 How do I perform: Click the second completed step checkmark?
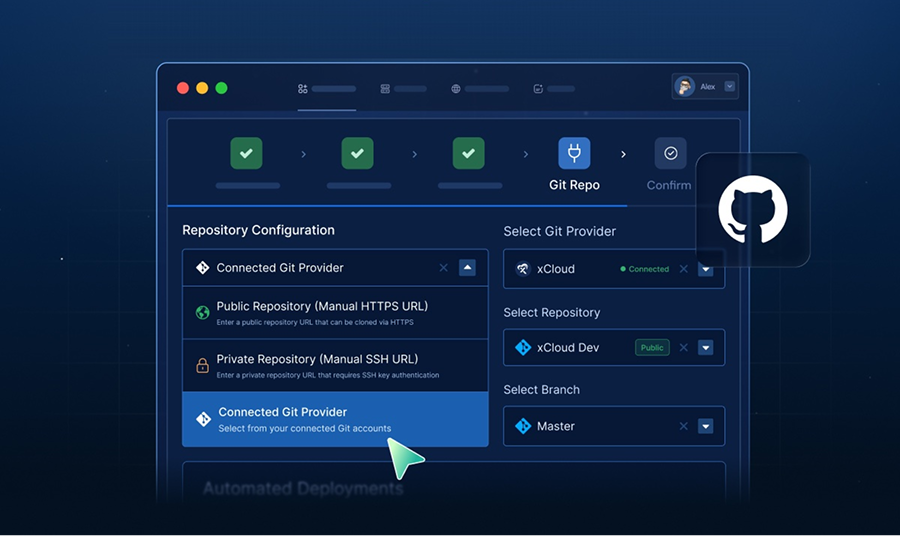[x=357, y=154]
